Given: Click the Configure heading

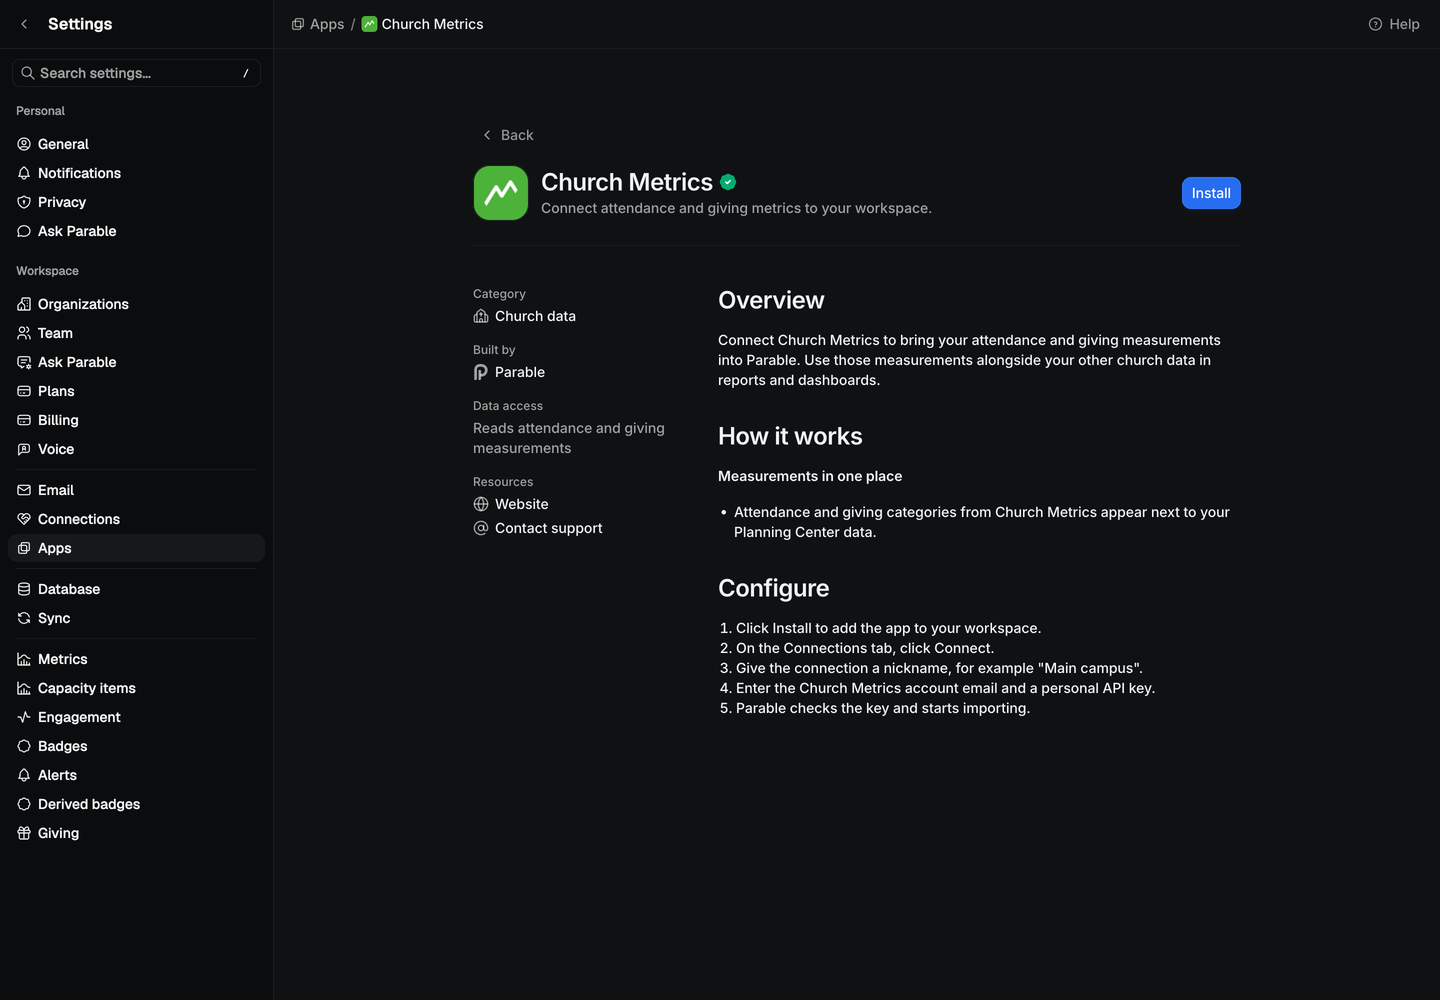Looking at the screenshot, I should pos(774,588).
